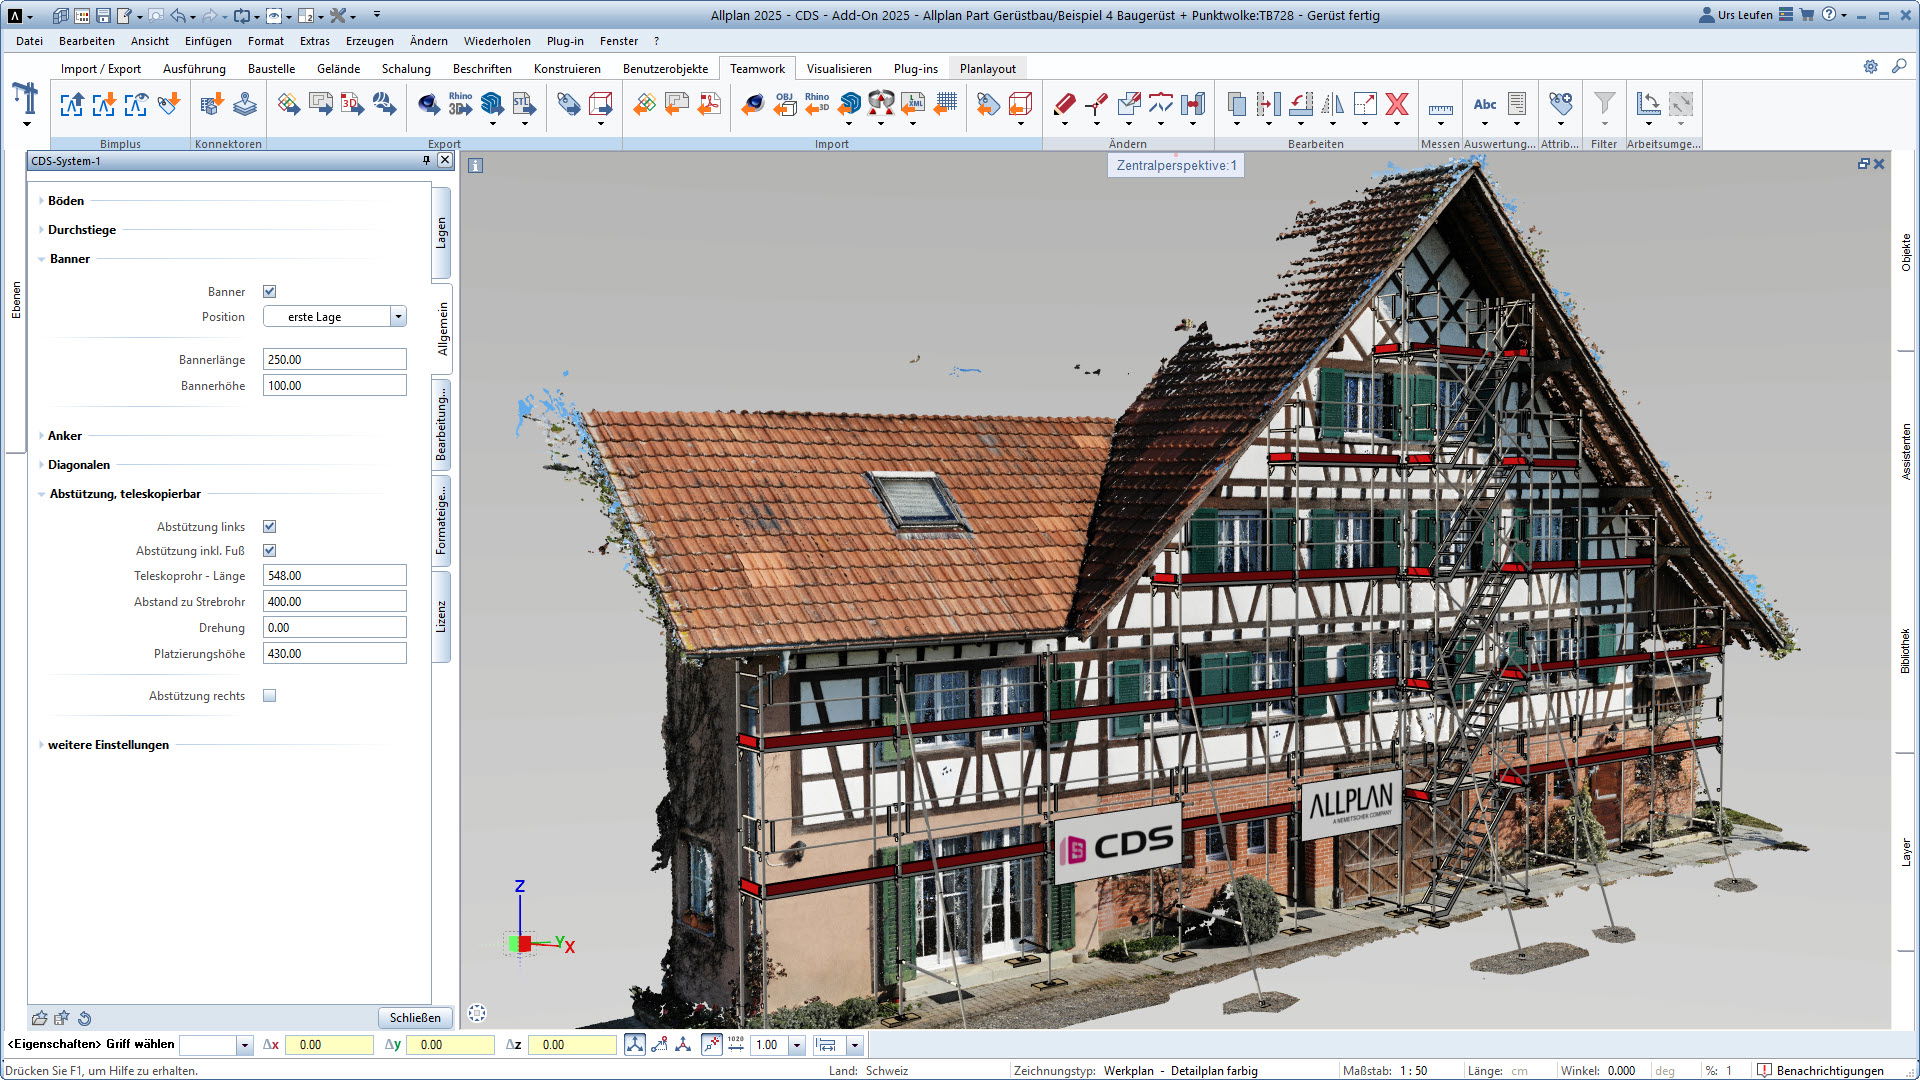
Task: Click the Bimplus attribute tag download icon
Action: [168, 104]
